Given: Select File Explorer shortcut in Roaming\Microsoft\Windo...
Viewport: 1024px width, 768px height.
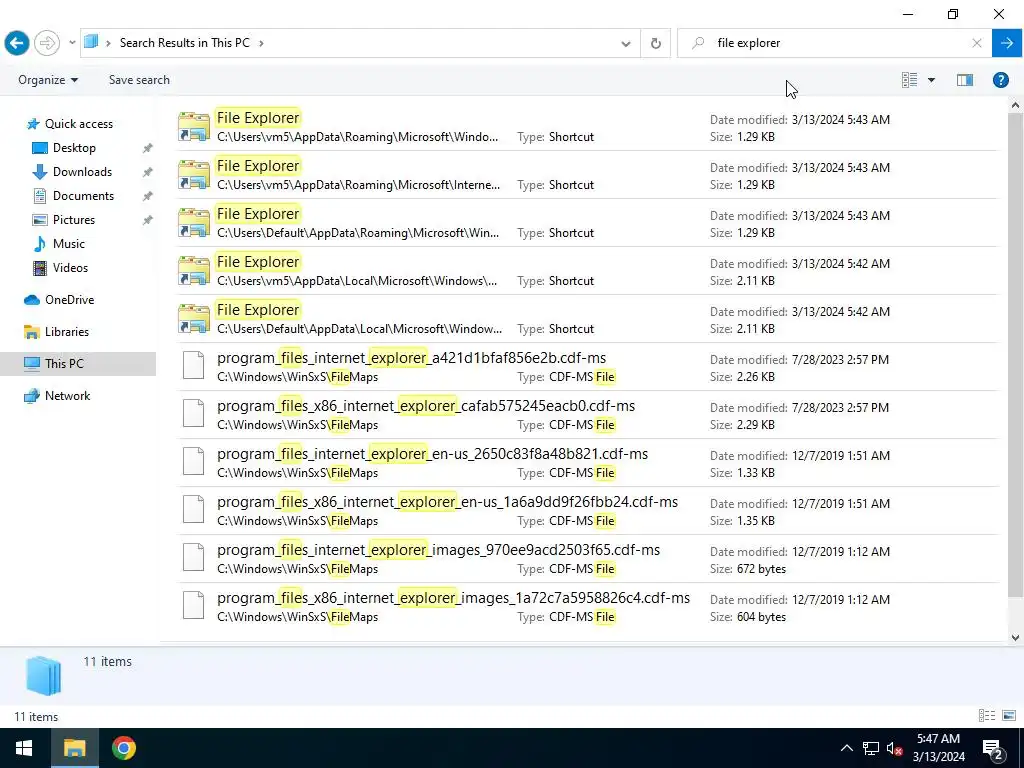Looking at the screenshot, I should (x=587, y=127).
